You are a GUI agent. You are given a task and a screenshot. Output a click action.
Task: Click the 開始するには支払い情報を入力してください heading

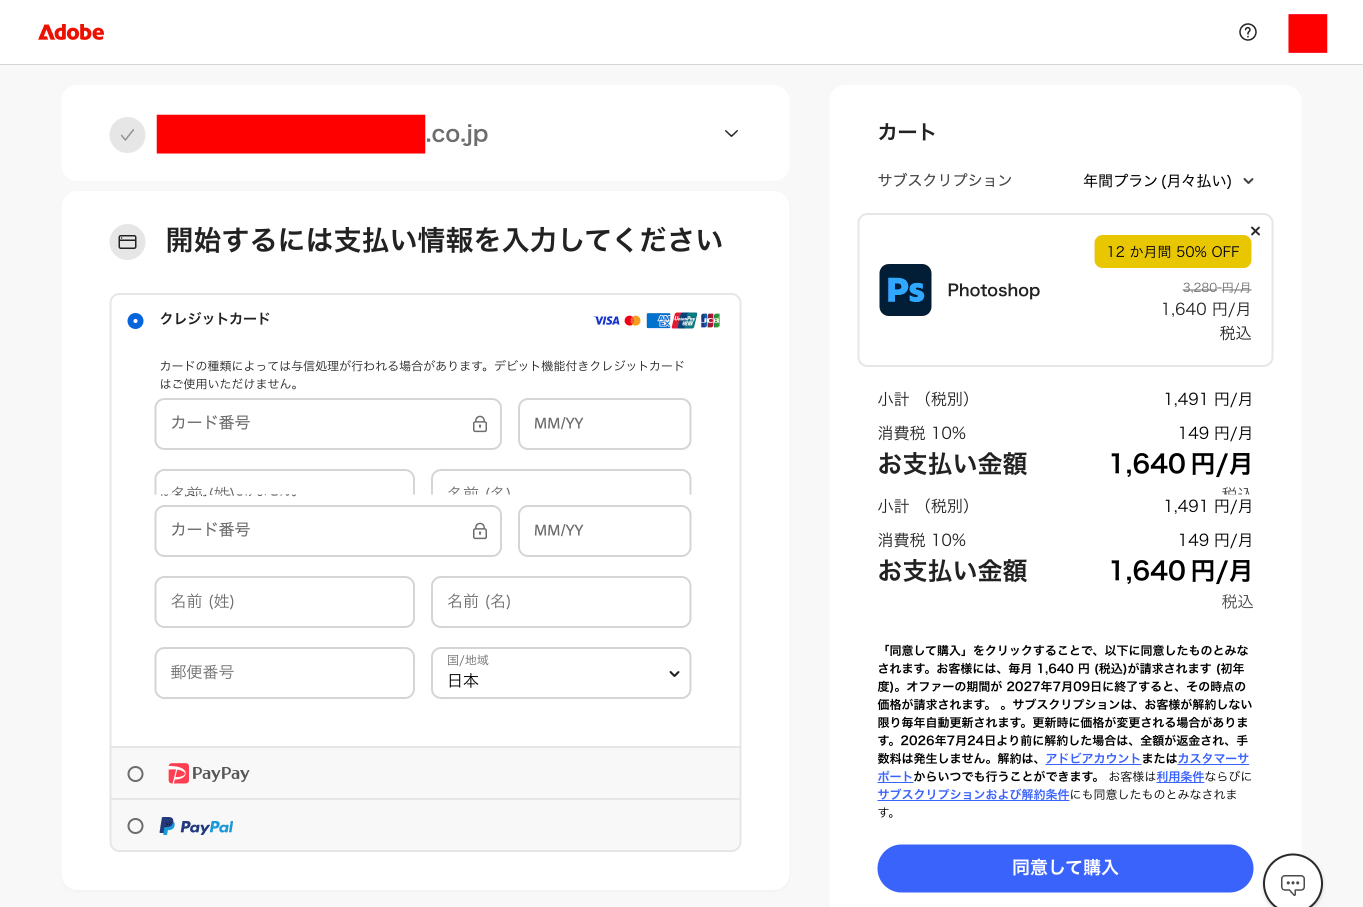pyautogui.click(x=444, y=241)
